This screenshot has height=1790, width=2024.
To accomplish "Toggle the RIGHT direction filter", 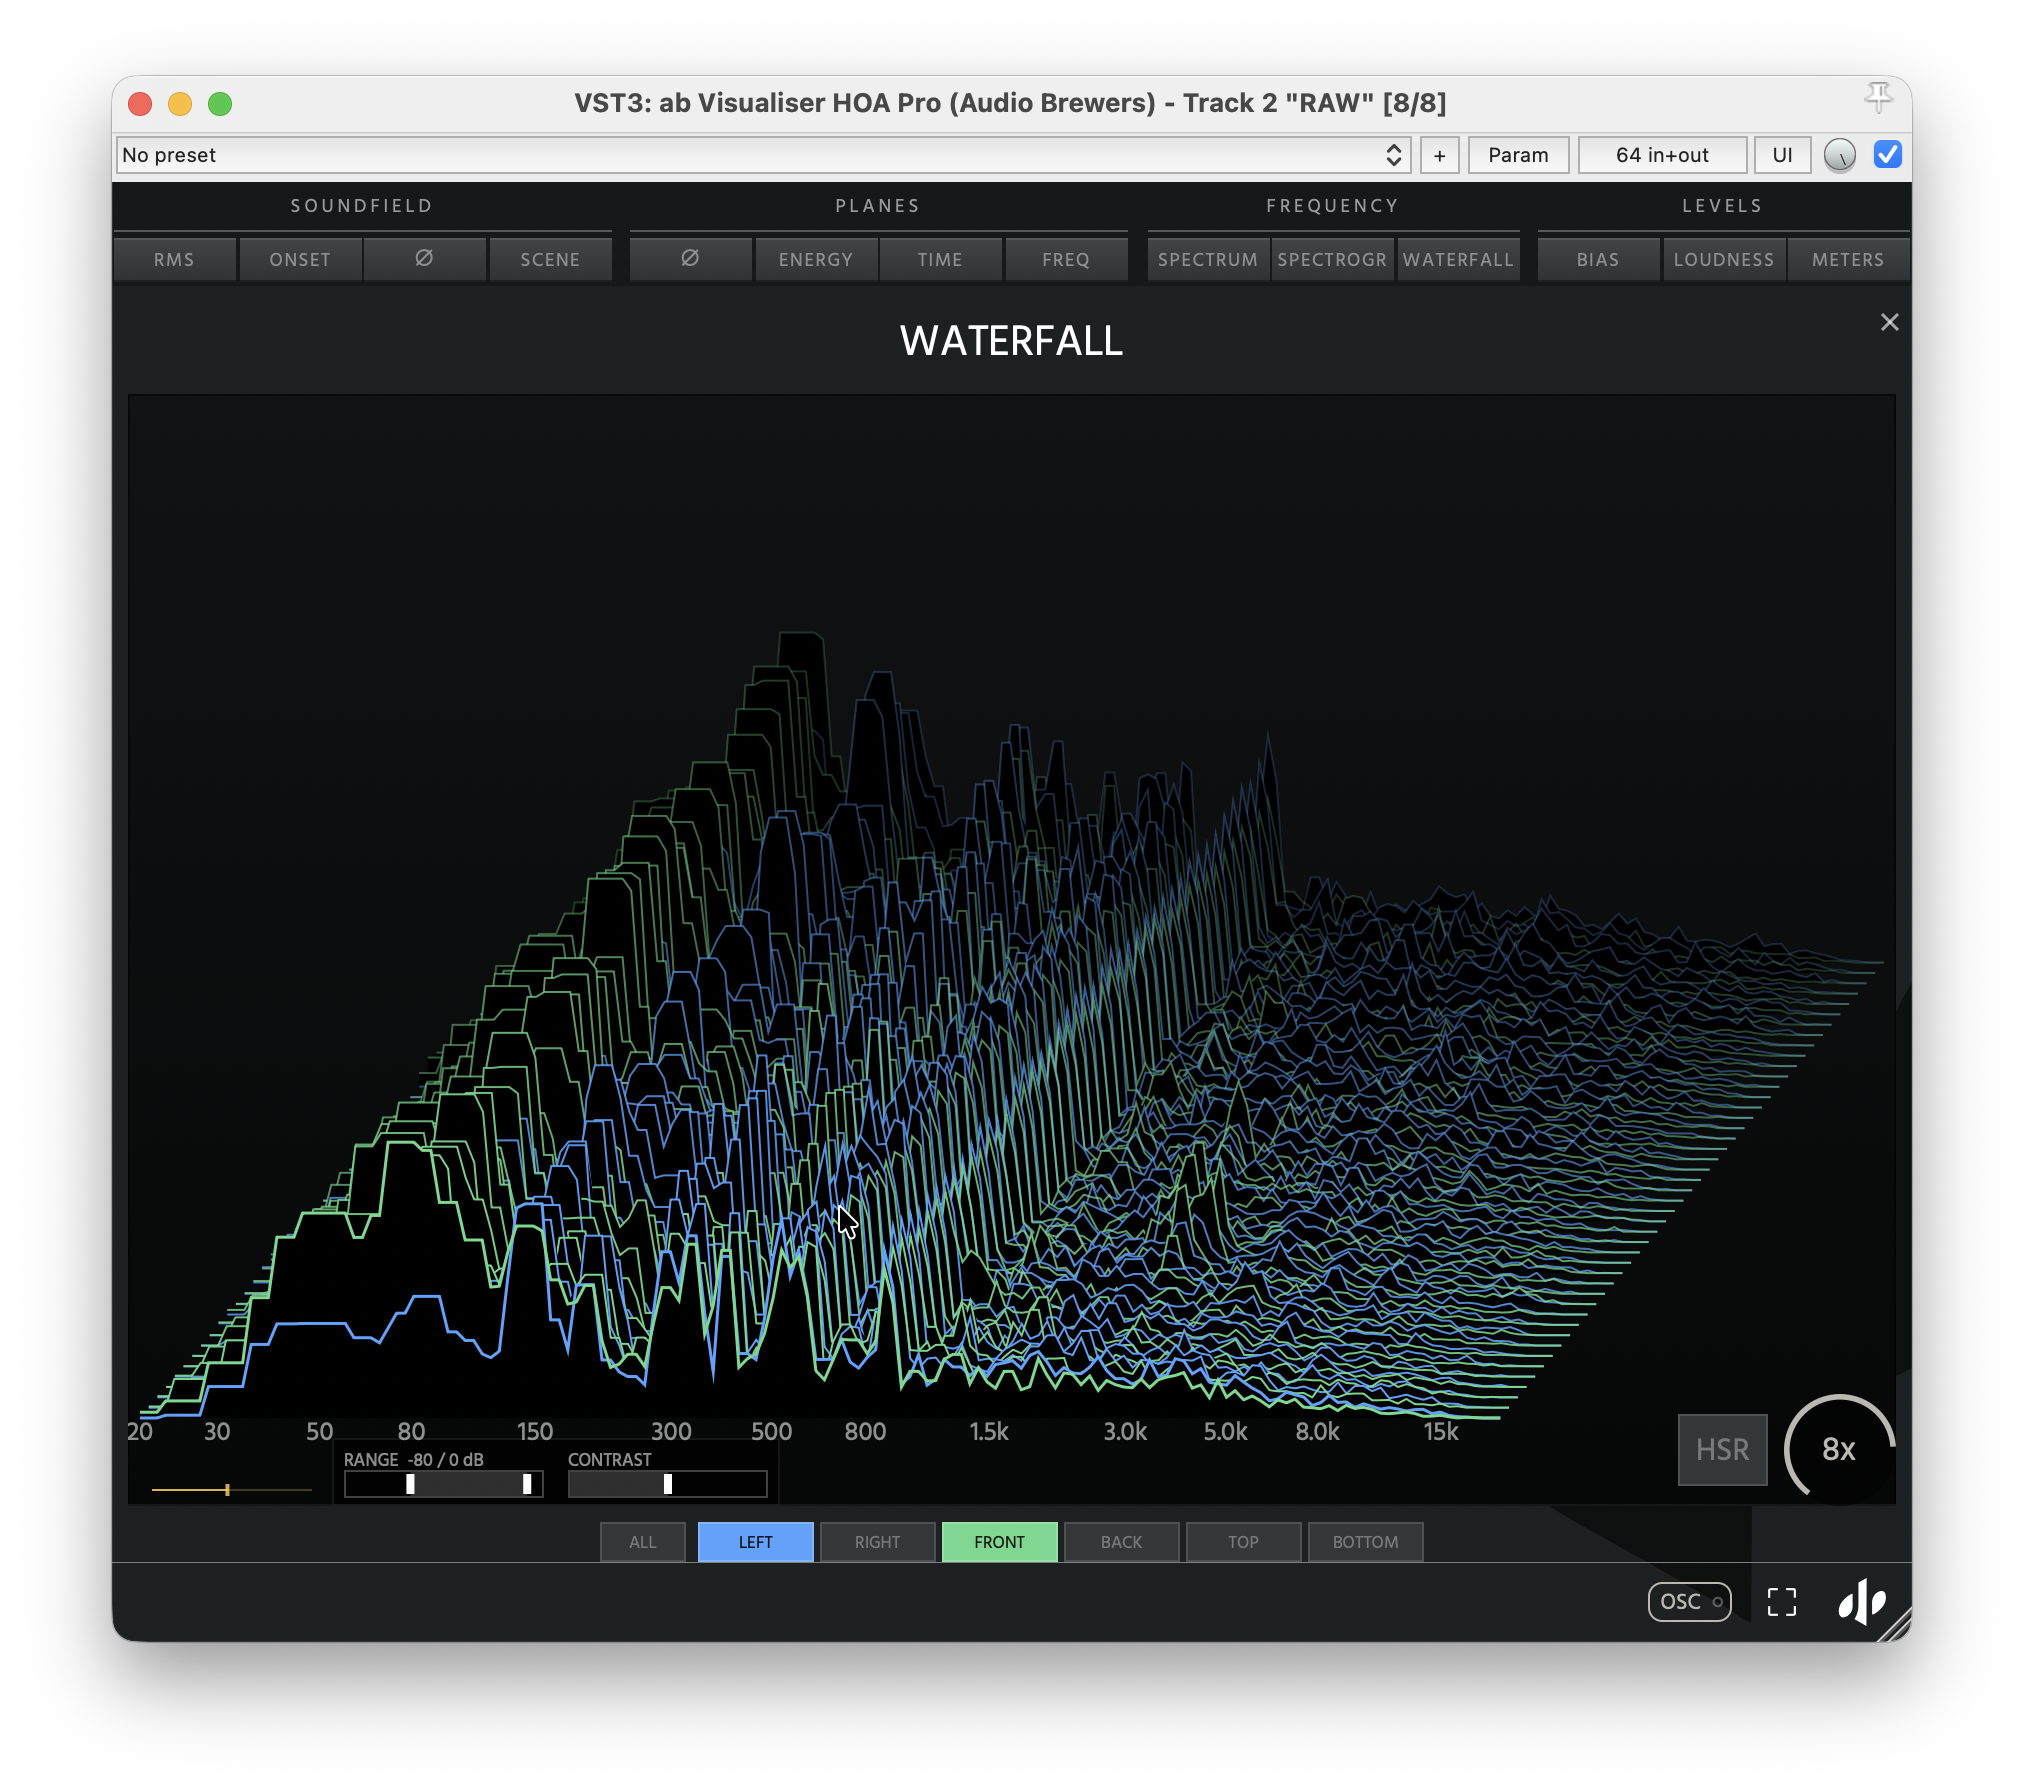I will pyautogui.click(x=878, y=1542).
